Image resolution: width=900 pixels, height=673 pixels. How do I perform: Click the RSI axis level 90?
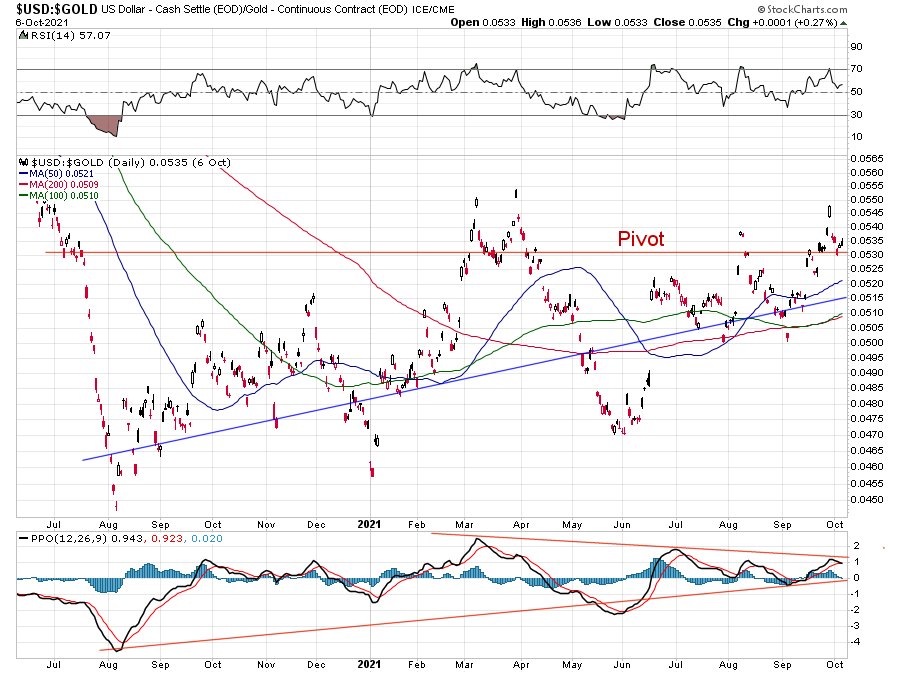(856, 47)
